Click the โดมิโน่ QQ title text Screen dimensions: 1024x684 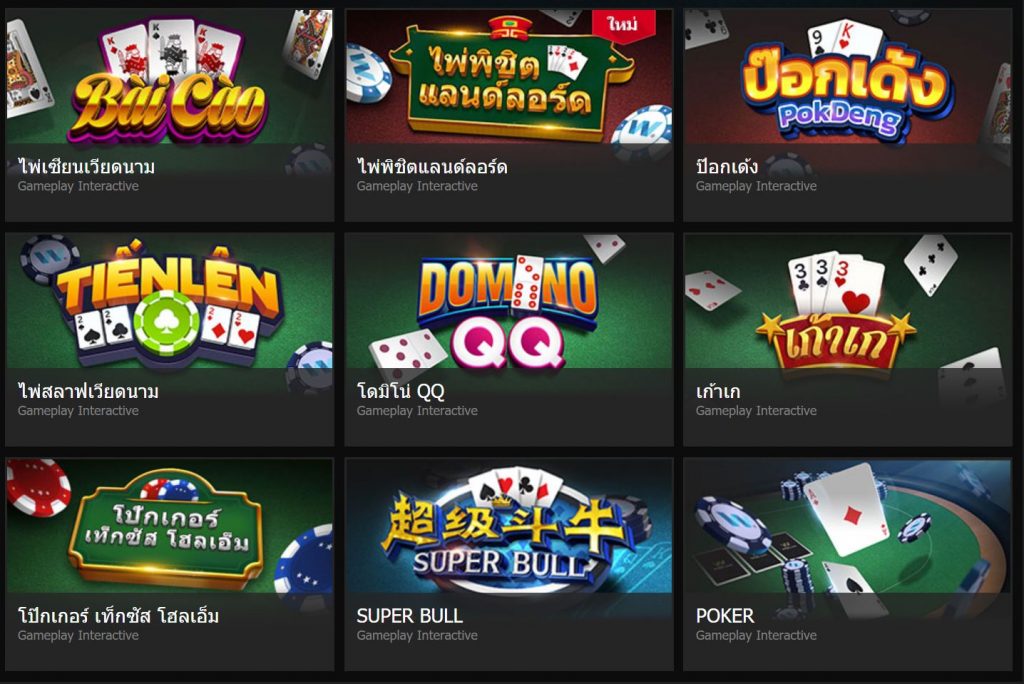(400, 391)
